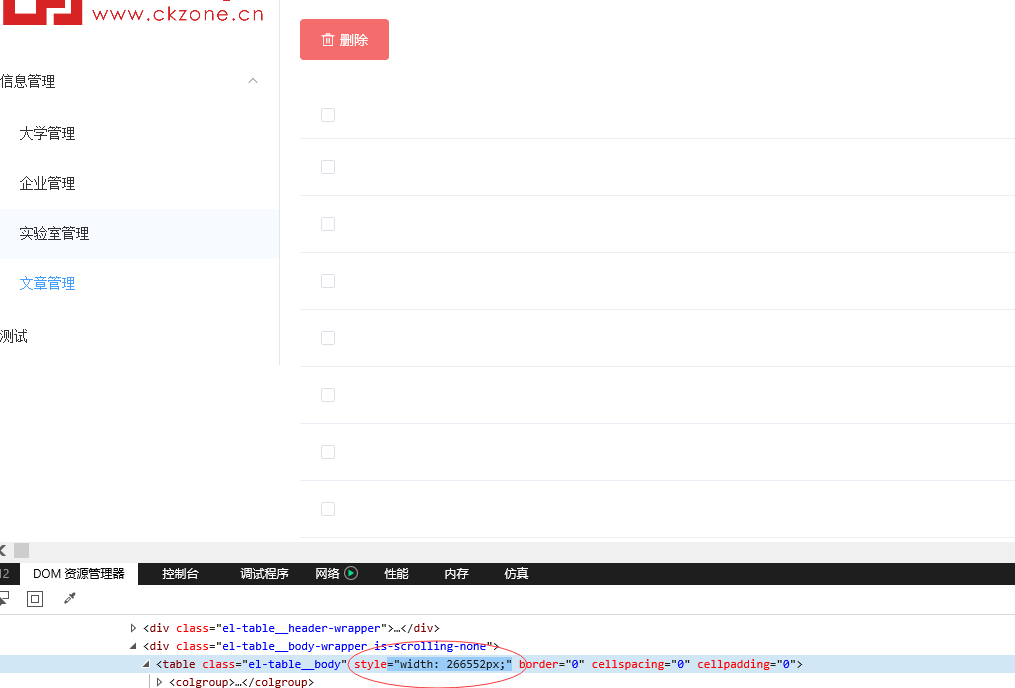Open the 内存 DevTools tab
The width and height of the screenshot is (1015, 688).
click(456, 573)
